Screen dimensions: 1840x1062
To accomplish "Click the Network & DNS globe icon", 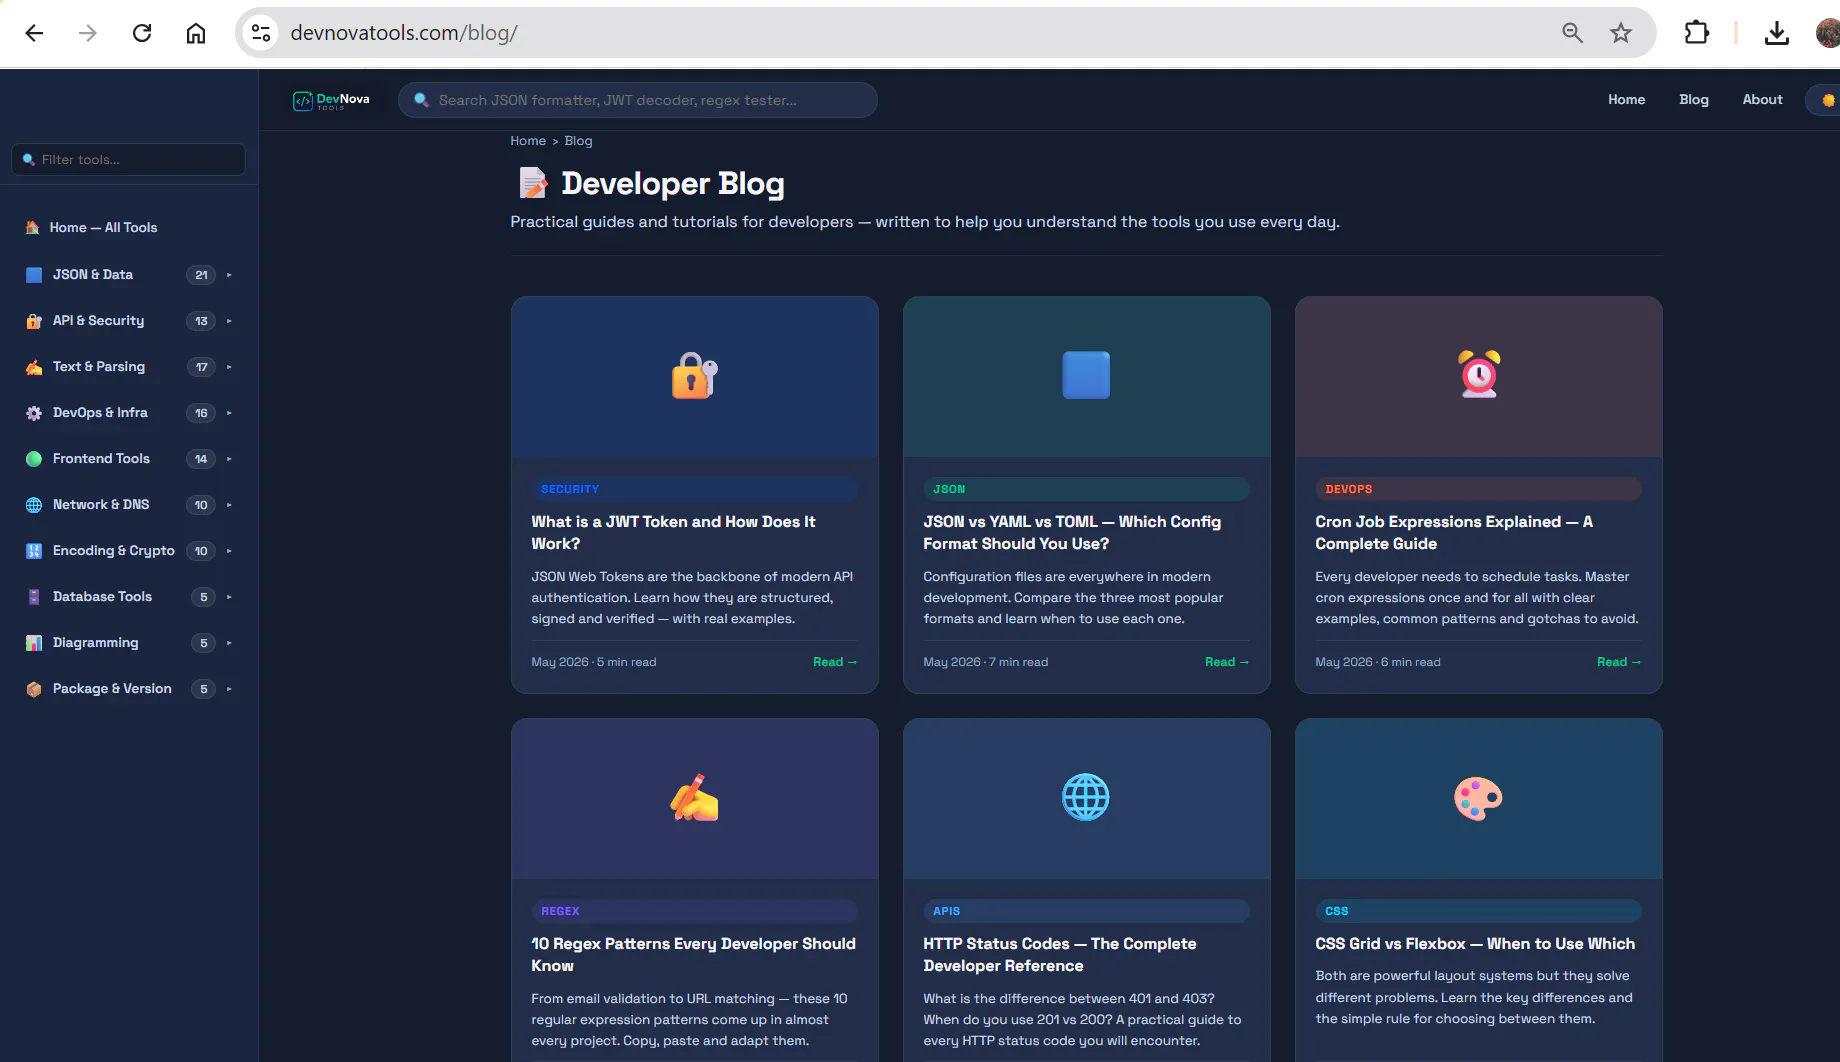I will tap(34, 505).
